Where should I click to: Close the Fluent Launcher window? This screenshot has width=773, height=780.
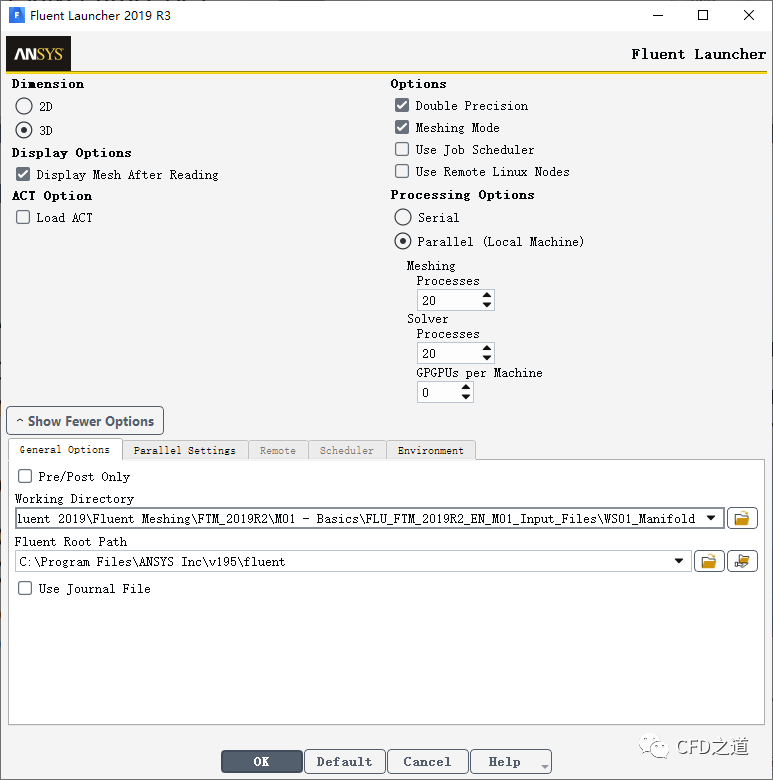click(749, 15)
